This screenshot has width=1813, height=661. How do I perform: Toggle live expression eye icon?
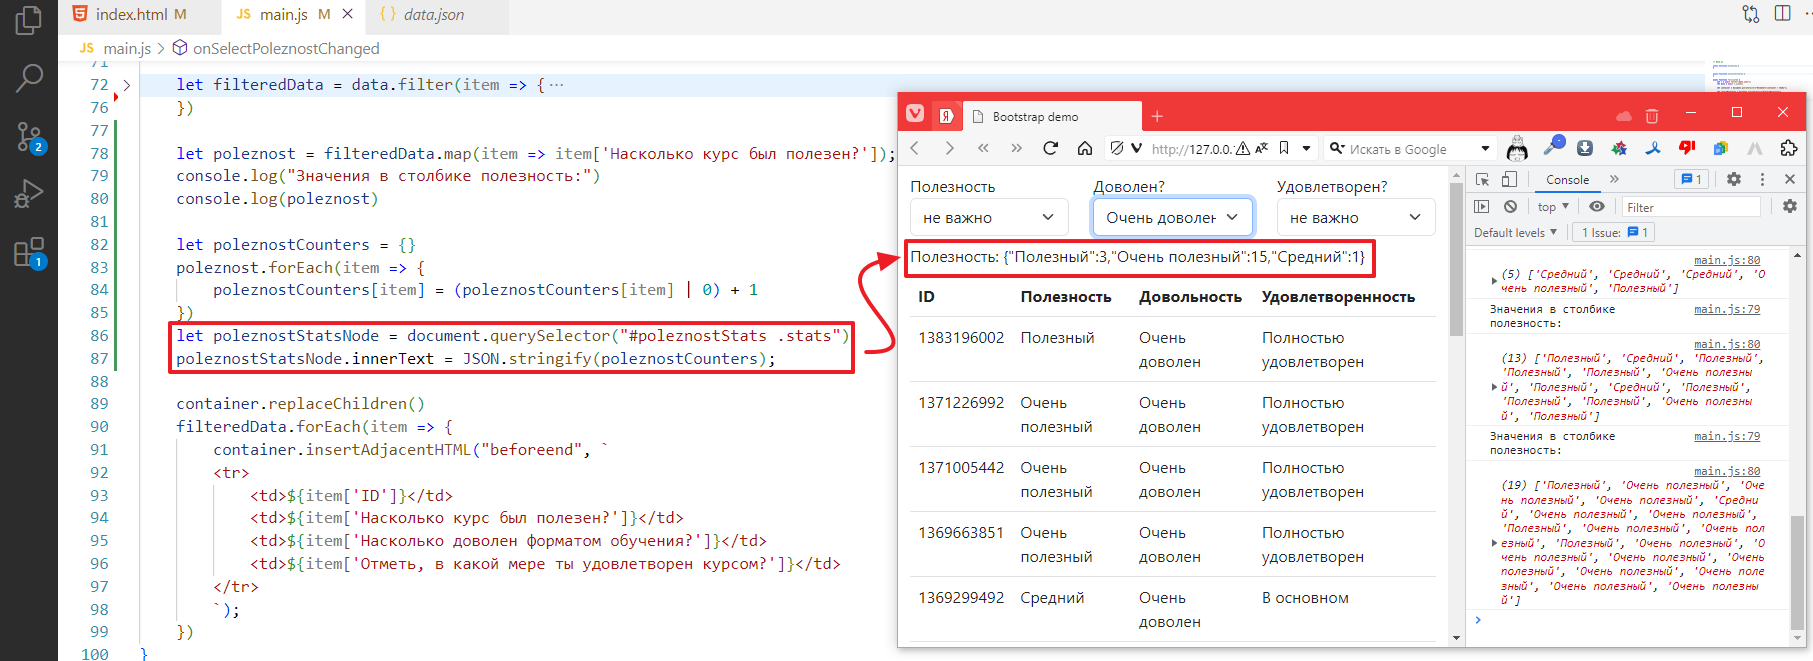(x=1597, y=207)
